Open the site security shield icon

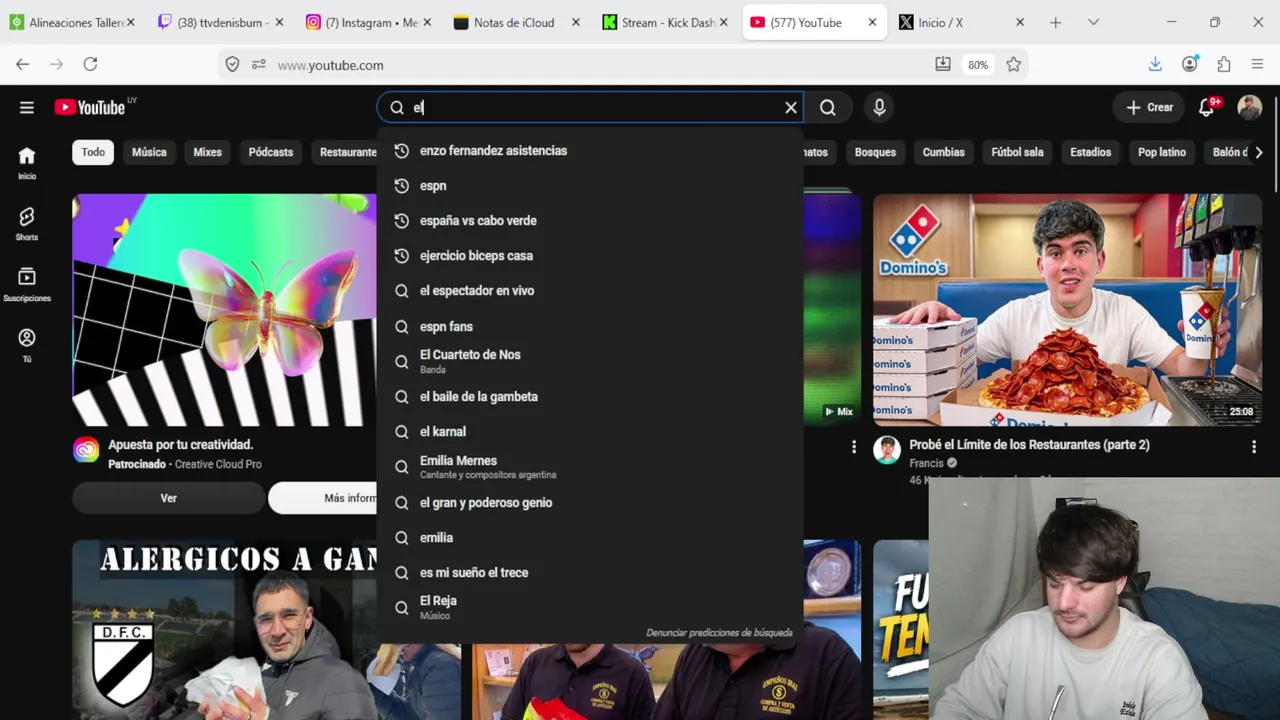232,65
